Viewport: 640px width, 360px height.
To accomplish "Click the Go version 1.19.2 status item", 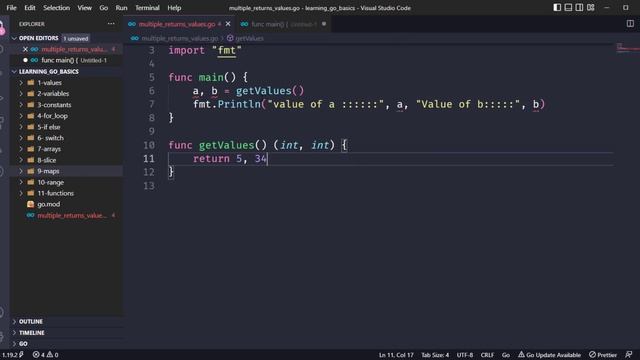I will pos(12,355).
